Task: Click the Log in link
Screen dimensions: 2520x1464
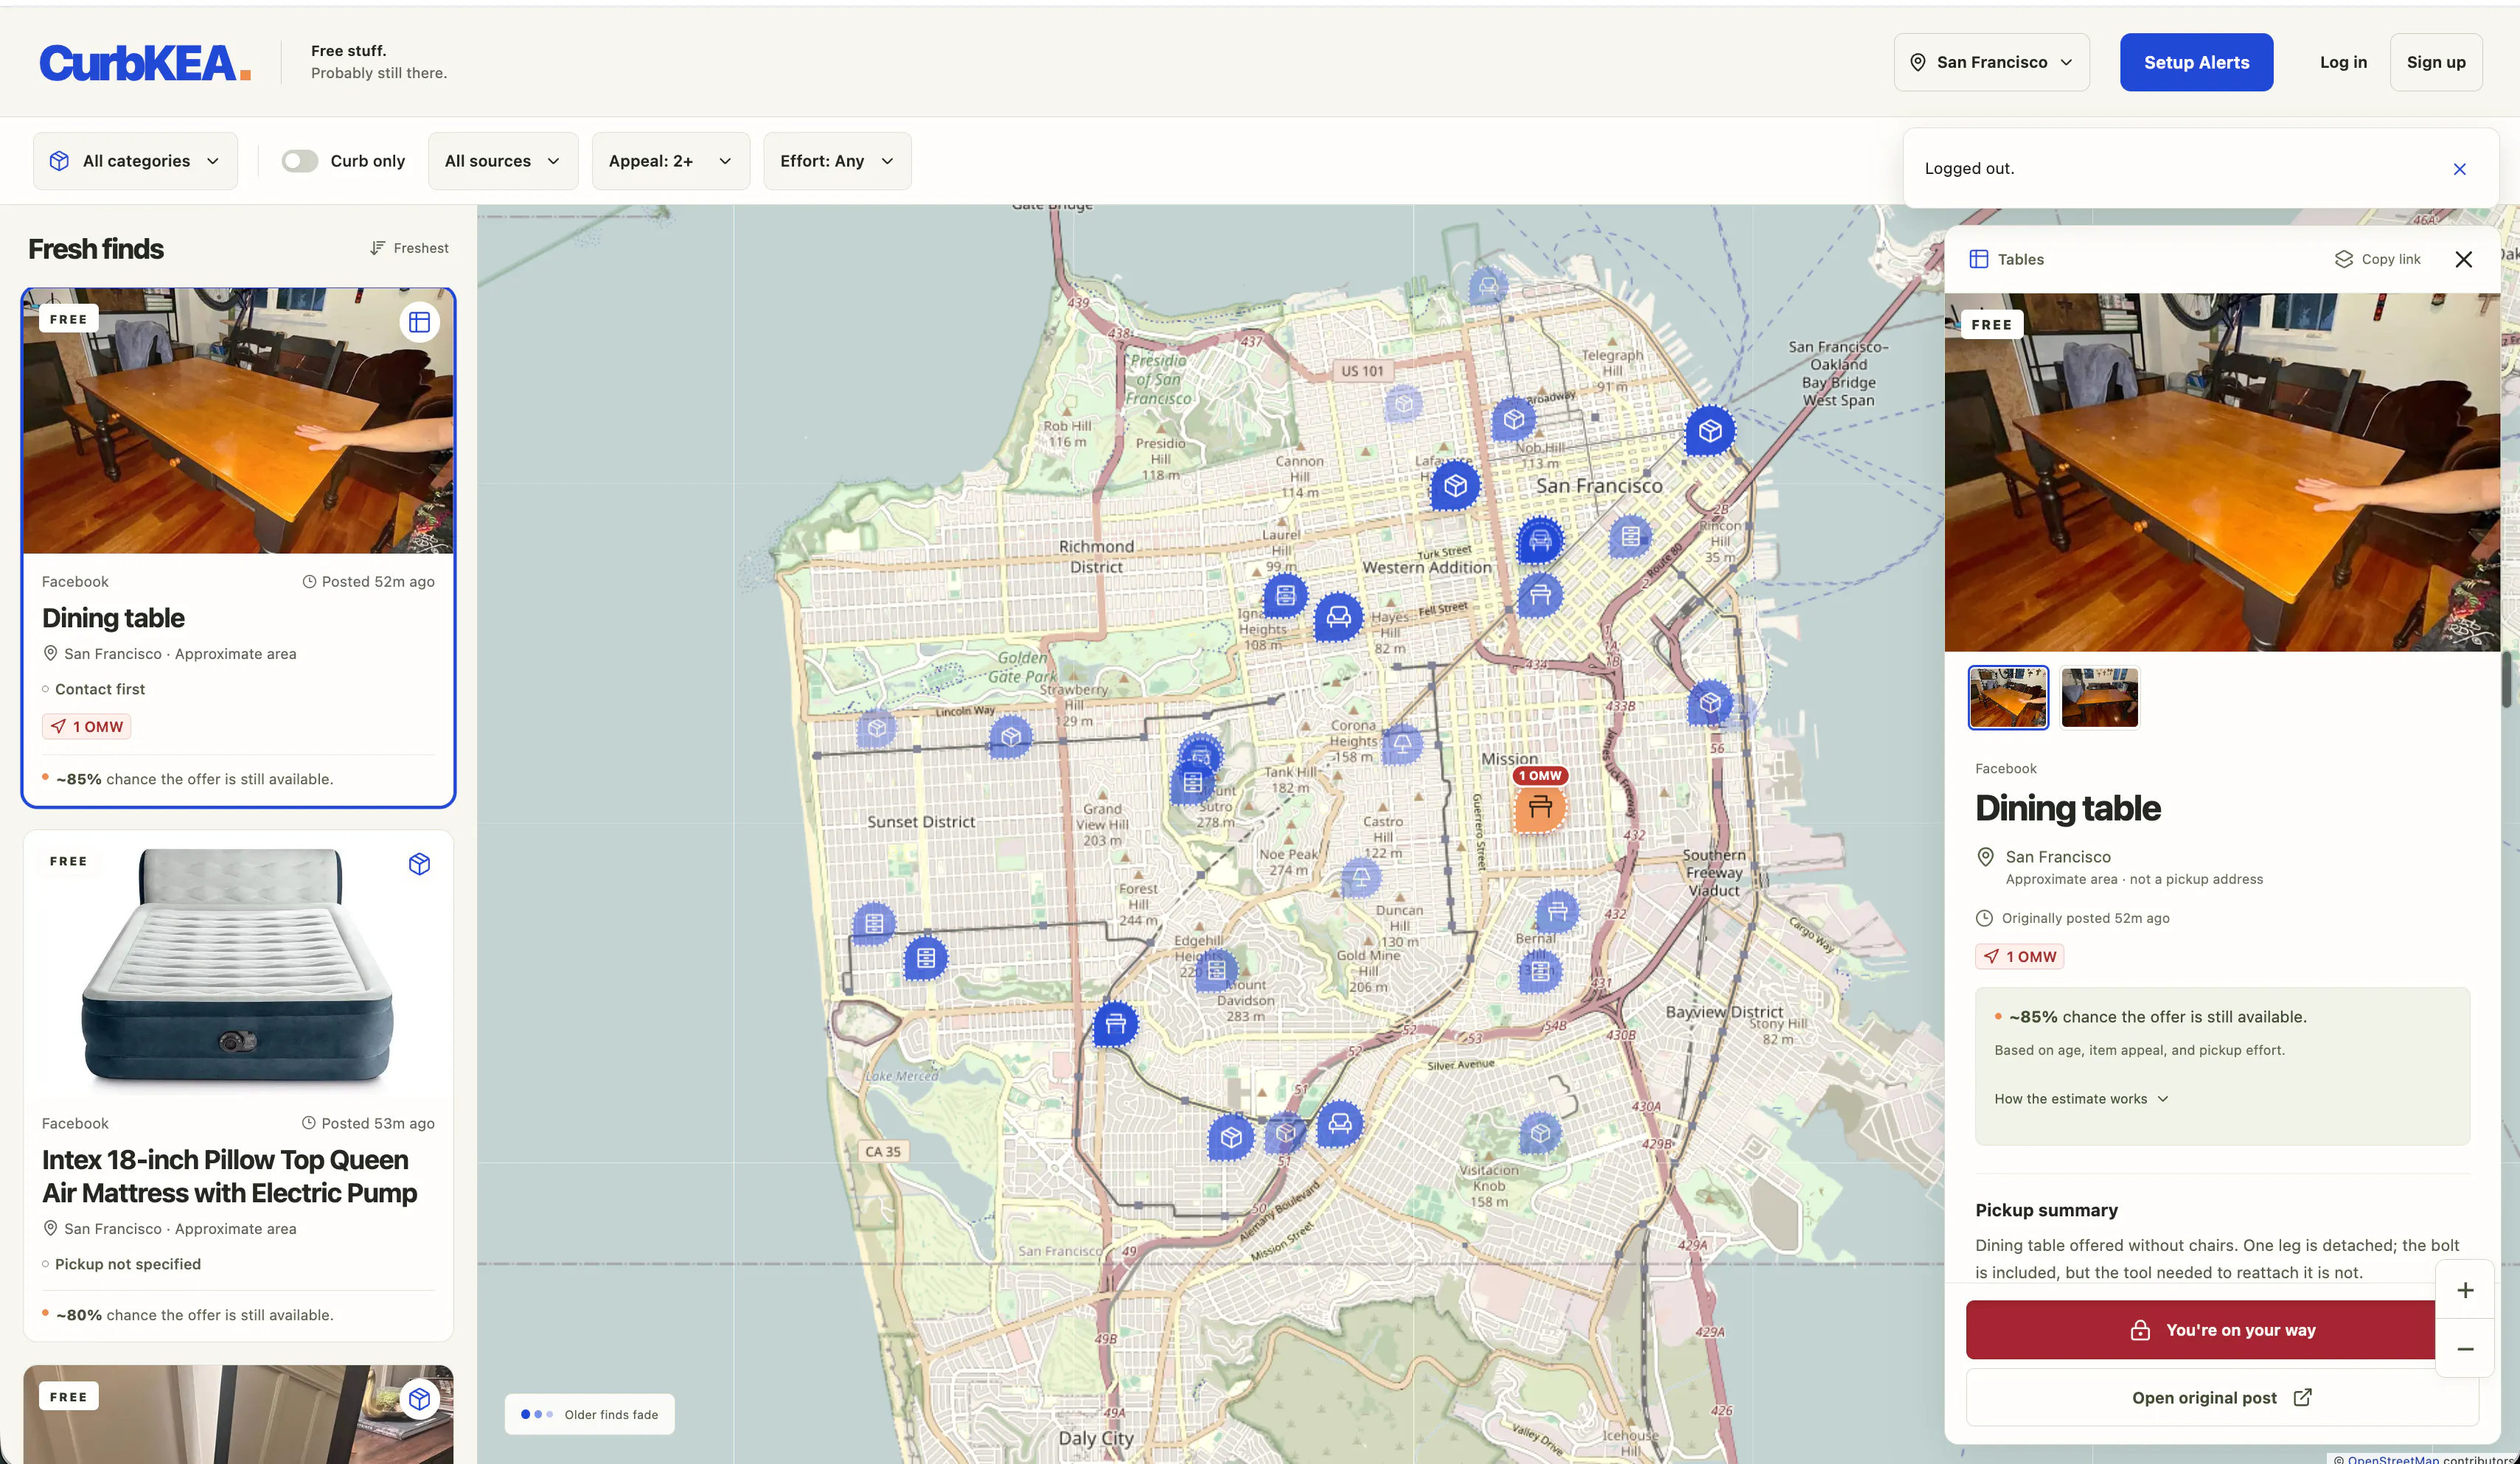Action: click(2343, 62)
